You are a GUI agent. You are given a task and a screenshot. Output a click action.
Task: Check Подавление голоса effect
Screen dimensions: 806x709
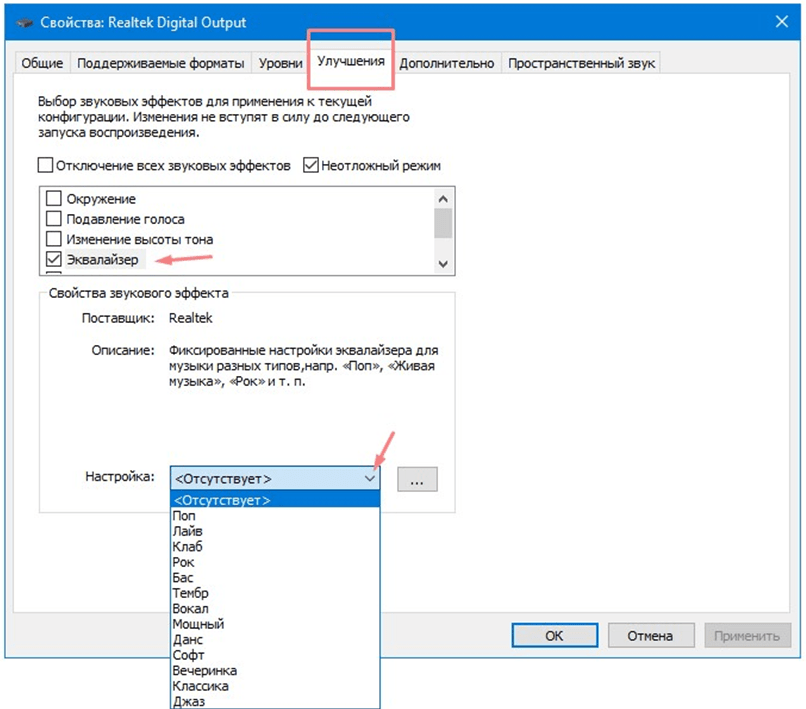pyautogui.click(x=54, y=219)
